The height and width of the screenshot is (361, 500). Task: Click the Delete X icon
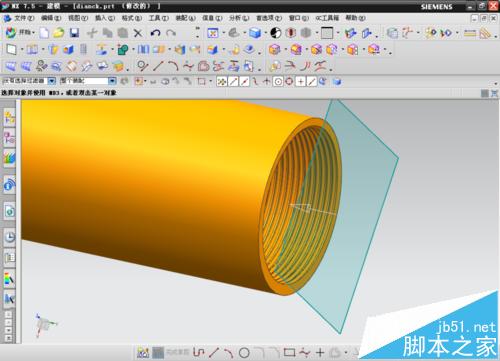click(x=138, y=33)
